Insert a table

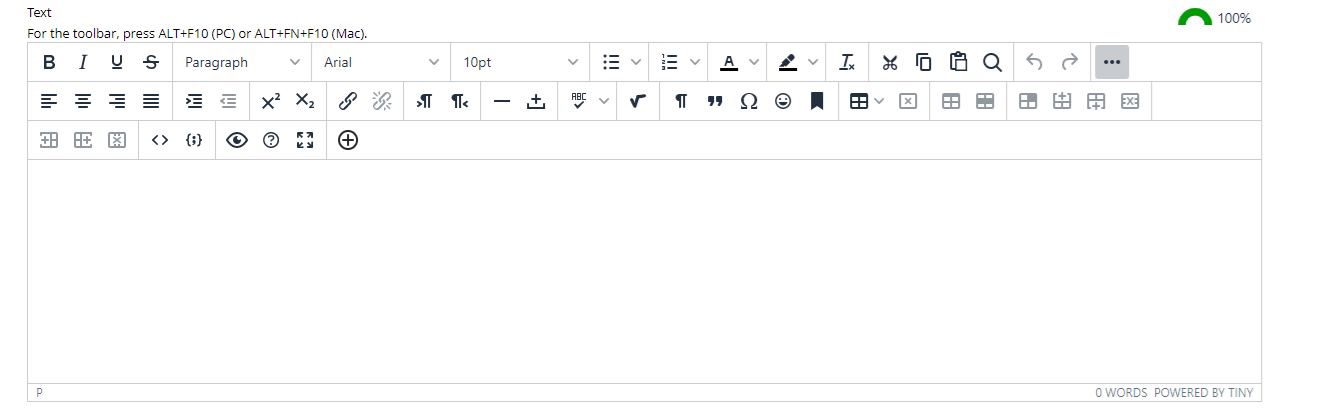coord(858,101)
